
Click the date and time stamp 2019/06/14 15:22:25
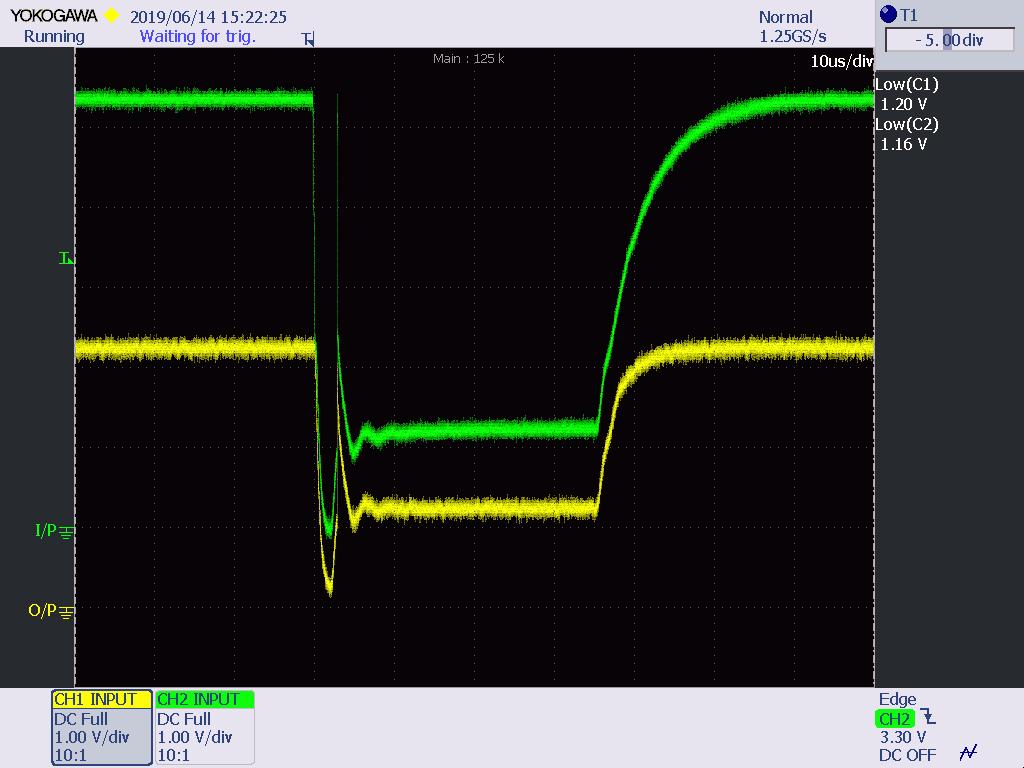pos(208,17)
